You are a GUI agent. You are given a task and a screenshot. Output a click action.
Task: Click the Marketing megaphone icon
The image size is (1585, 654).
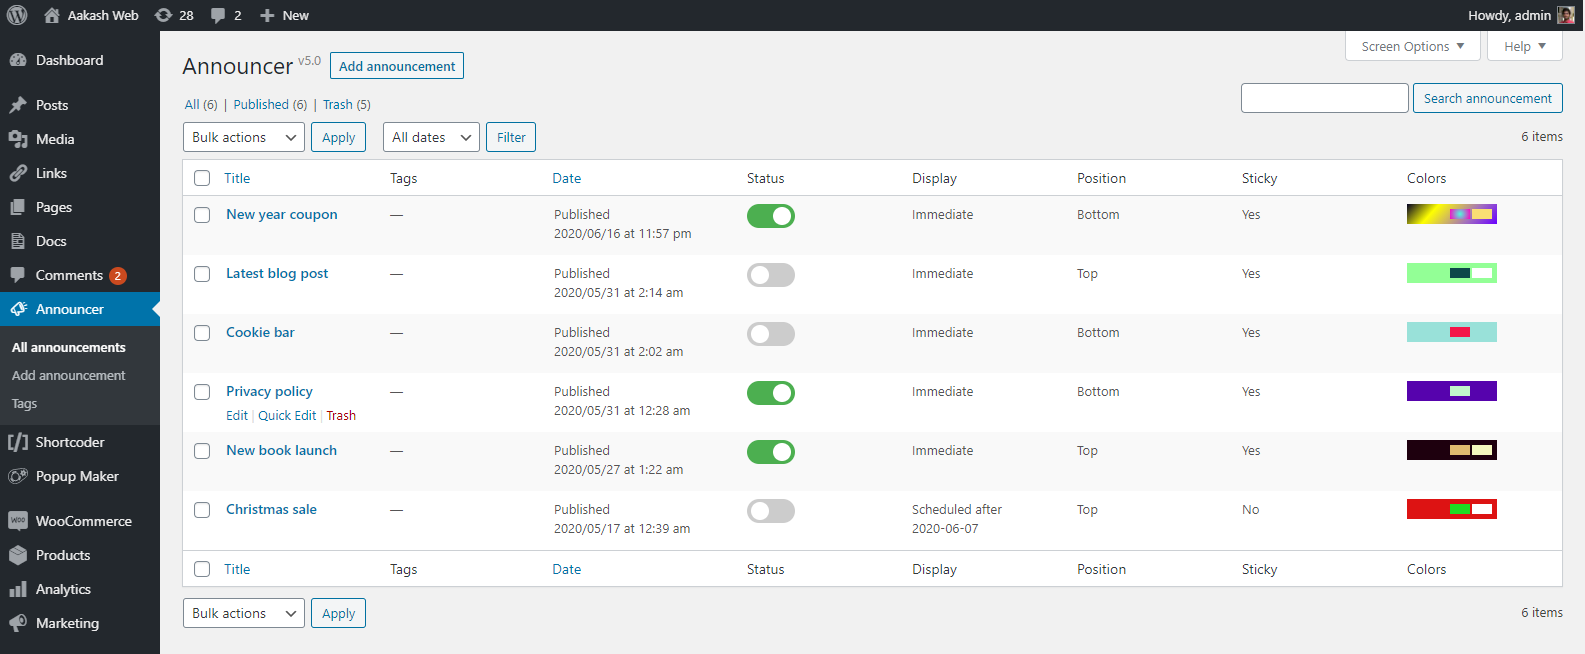[x=18, y=623]
